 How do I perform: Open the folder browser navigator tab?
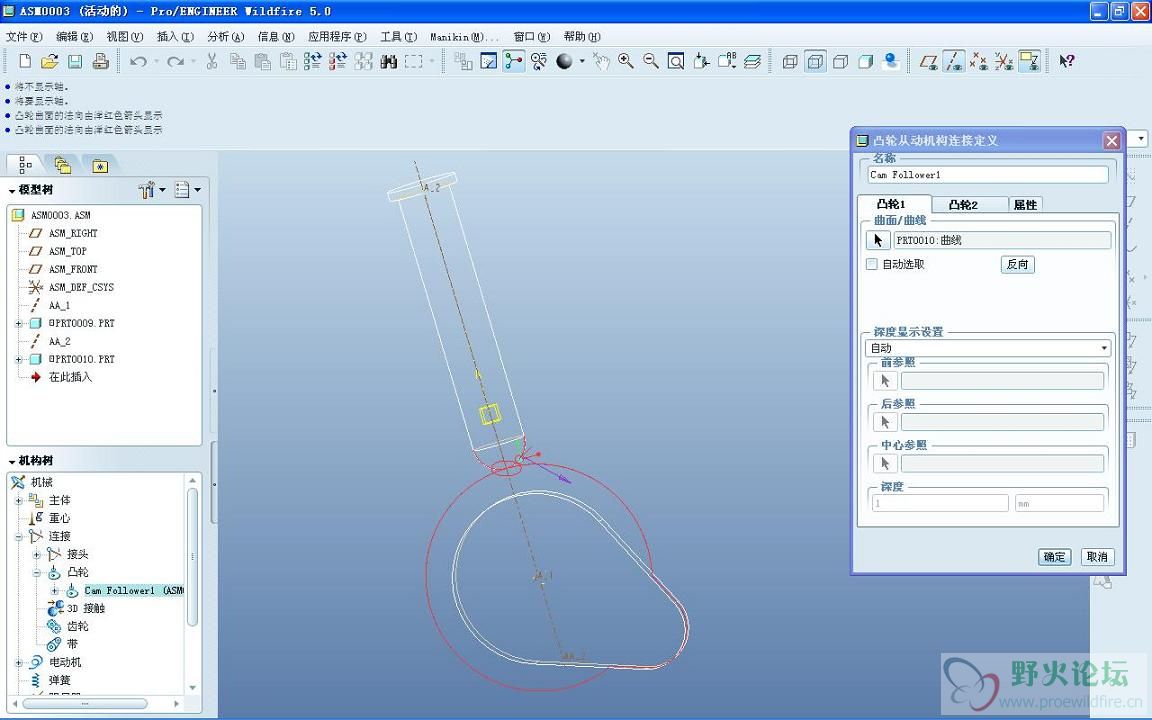pyautogui.click(x=62, y=165)
